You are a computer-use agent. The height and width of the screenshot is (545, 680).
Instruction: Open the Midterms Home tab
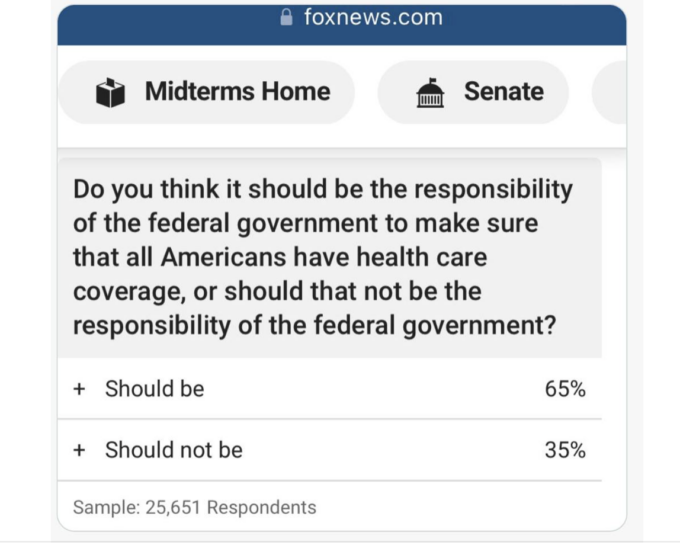[x=207, y=92]
